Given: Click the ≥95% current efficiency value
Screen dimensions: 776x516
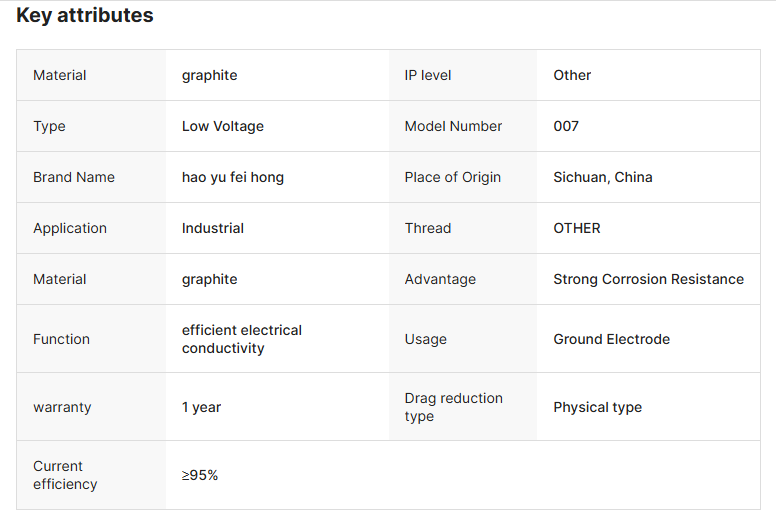Looking at the screenshot, I should point(199,475).
